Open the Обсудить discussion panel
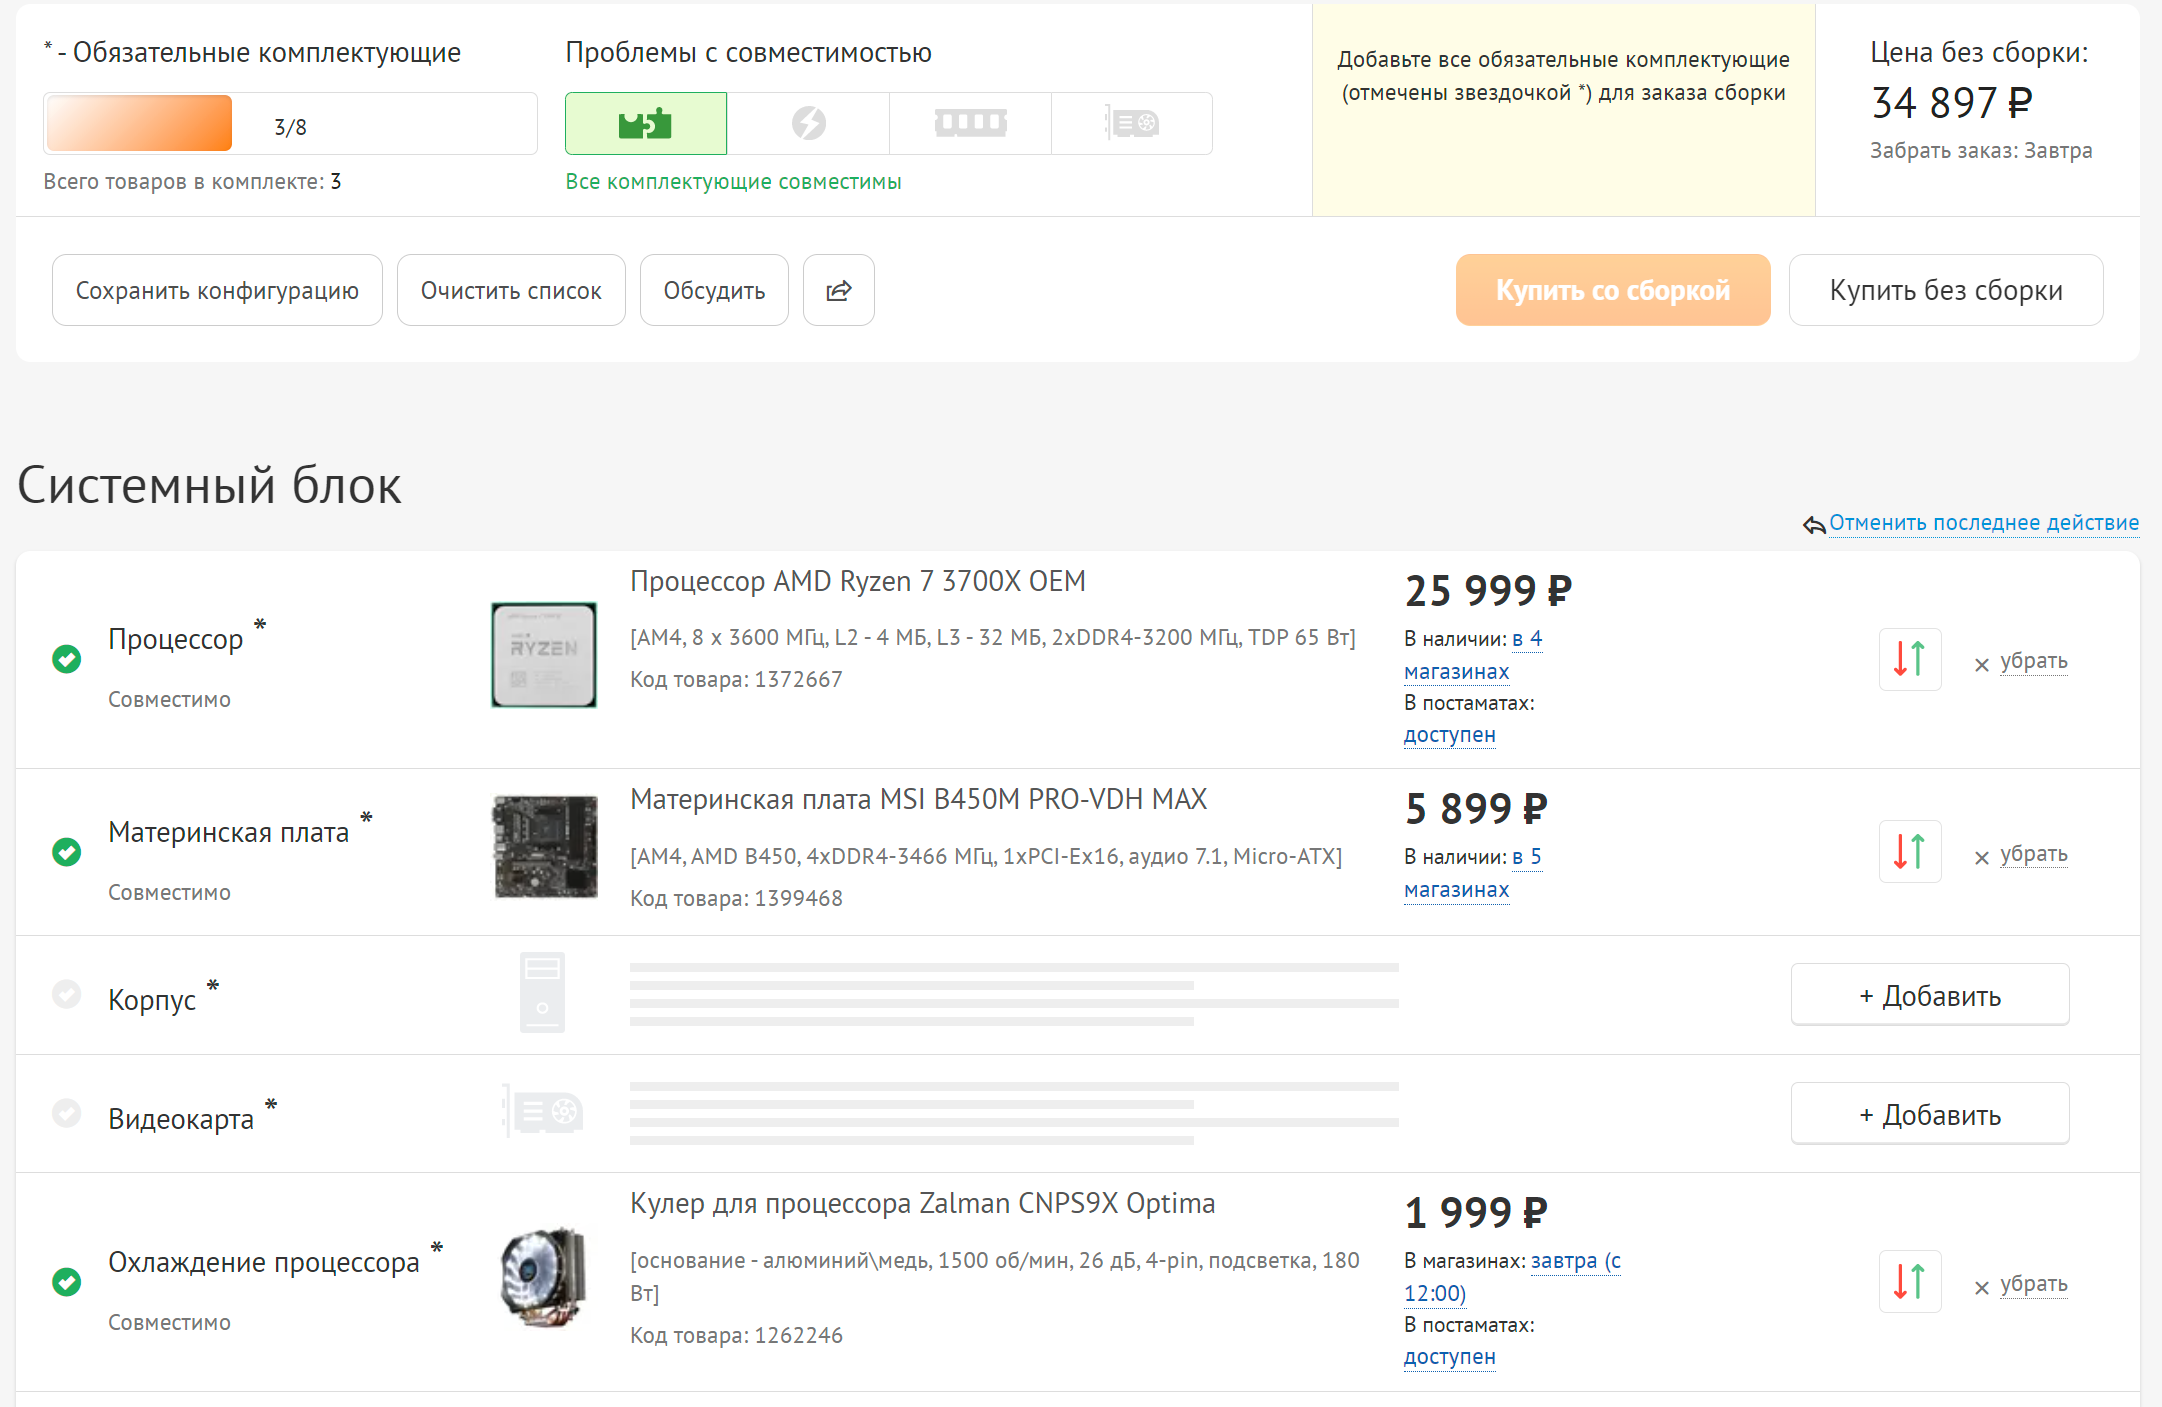Viewport: 2162px width, 1407px height. pos(713,290)
